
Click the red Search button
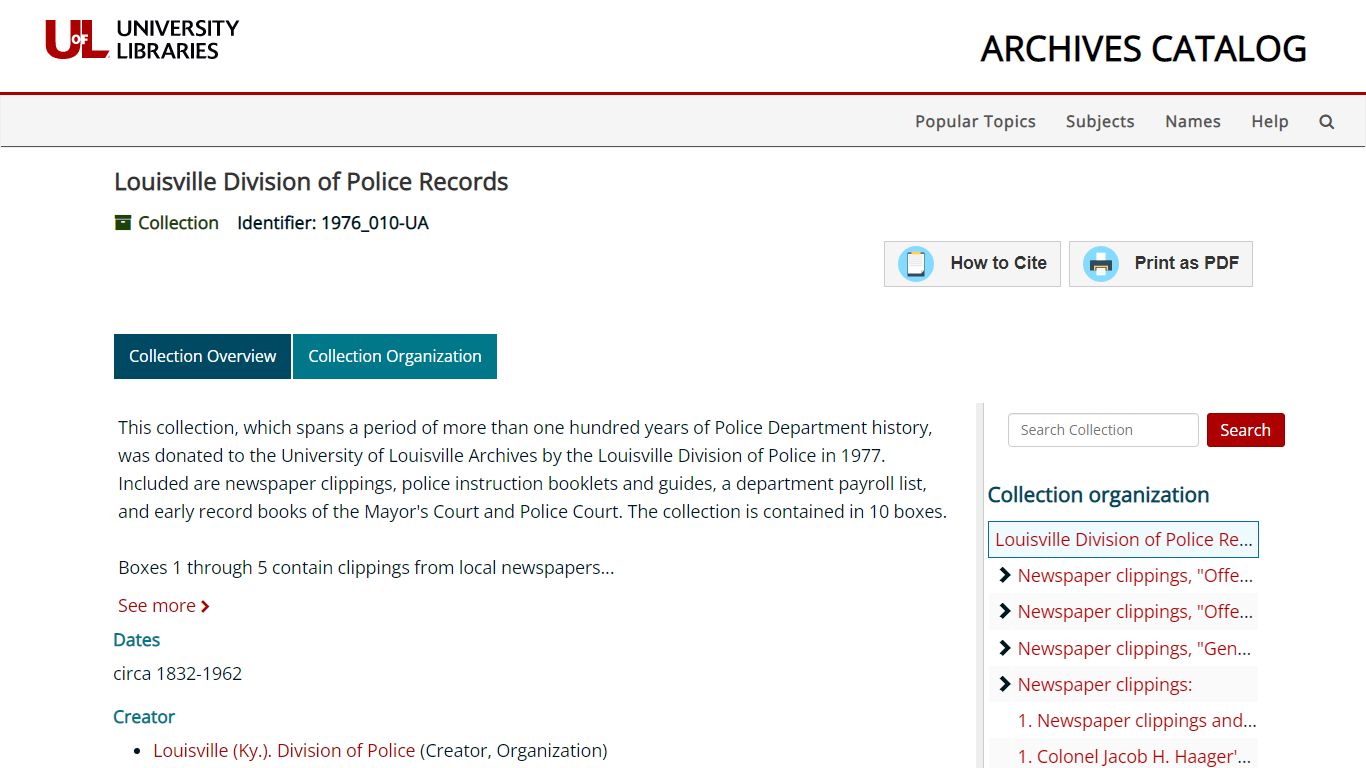1245,430
